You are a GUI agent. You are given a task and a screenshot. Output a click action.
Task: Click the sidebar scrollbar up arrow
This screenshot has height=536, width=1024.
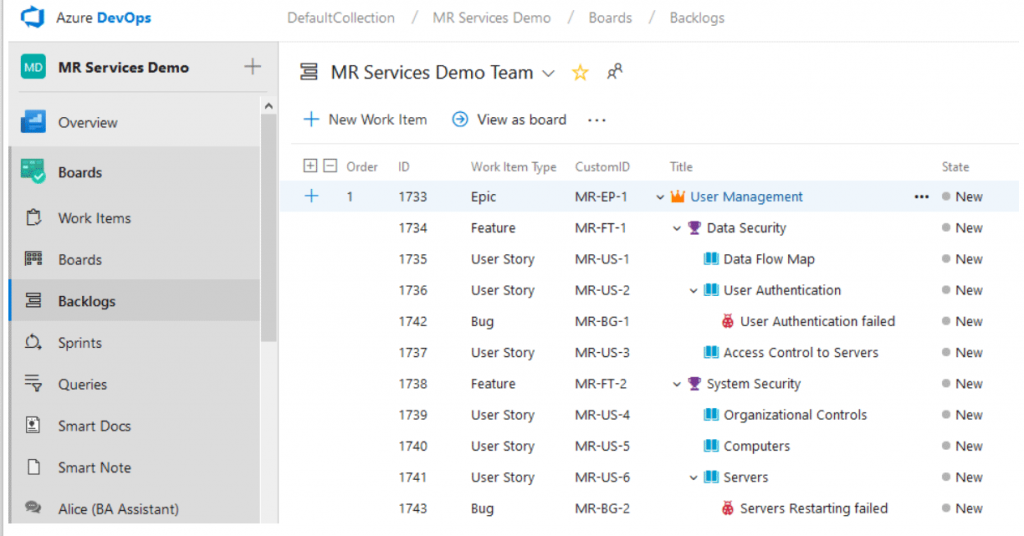coord(268,106)
